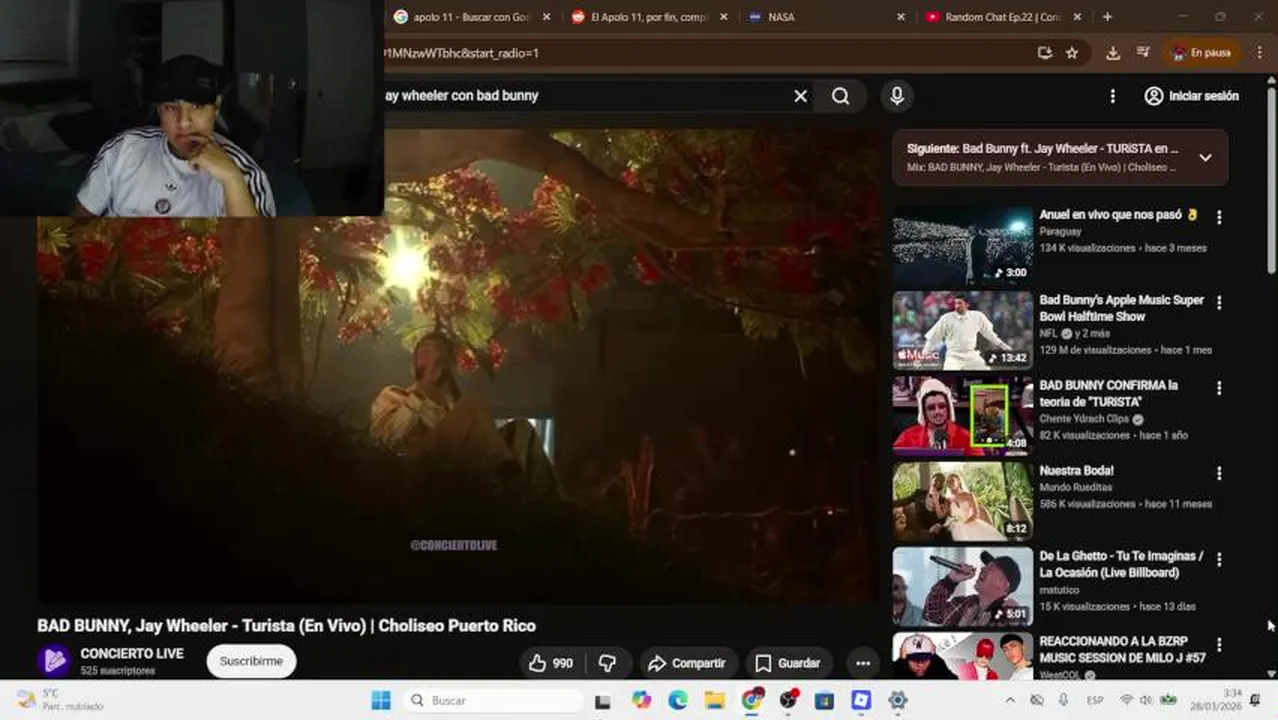Close the 'apolo 11 - Buscar con Google' tab
The image size is (1278, 720).
(546, 17)
